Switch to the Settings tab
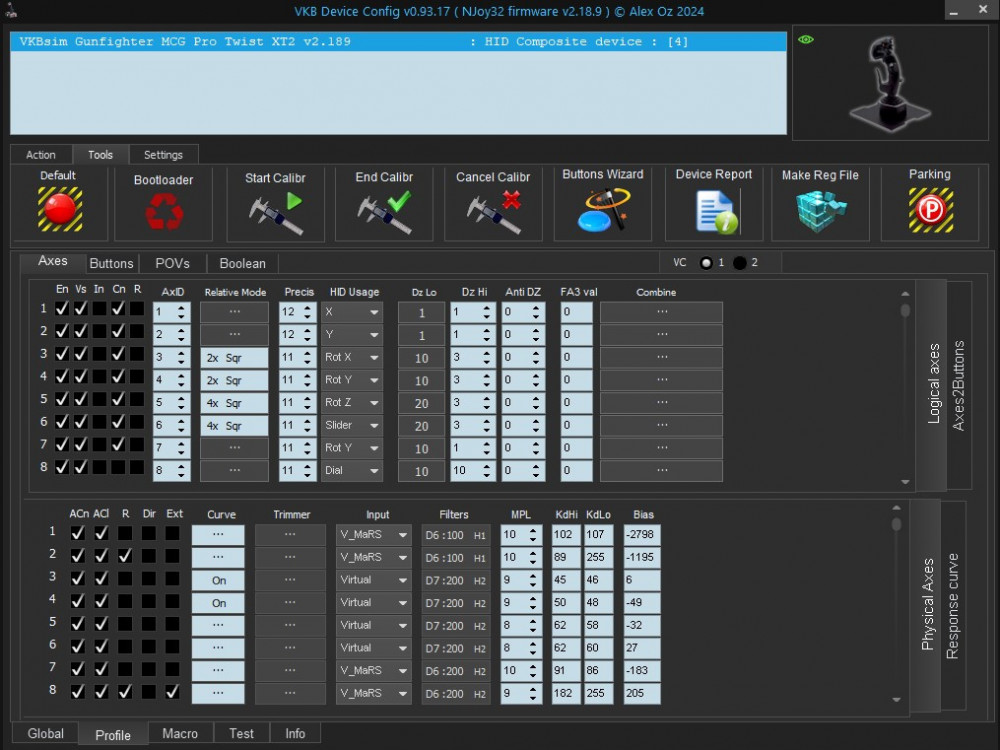Screen dimensions: 1000x750 (x=163, y=155)
